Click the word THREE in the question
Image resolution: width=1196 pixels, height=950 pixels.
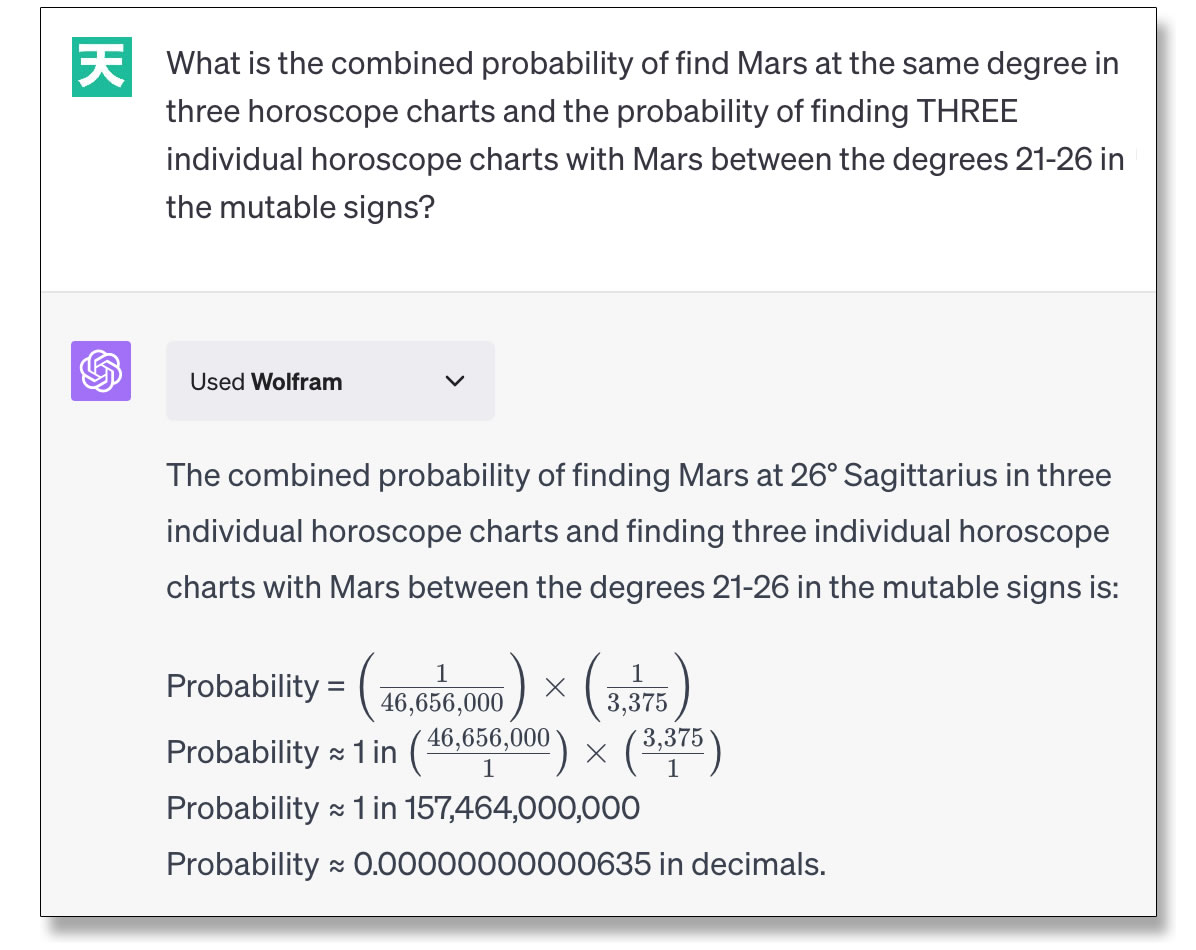click(x=967, y=111)
